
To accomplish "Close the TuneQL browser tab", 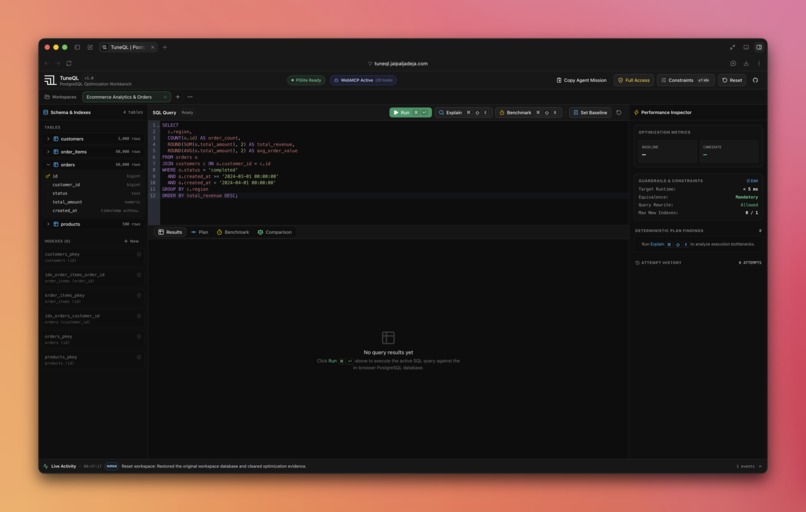I will tap(153, 47).
